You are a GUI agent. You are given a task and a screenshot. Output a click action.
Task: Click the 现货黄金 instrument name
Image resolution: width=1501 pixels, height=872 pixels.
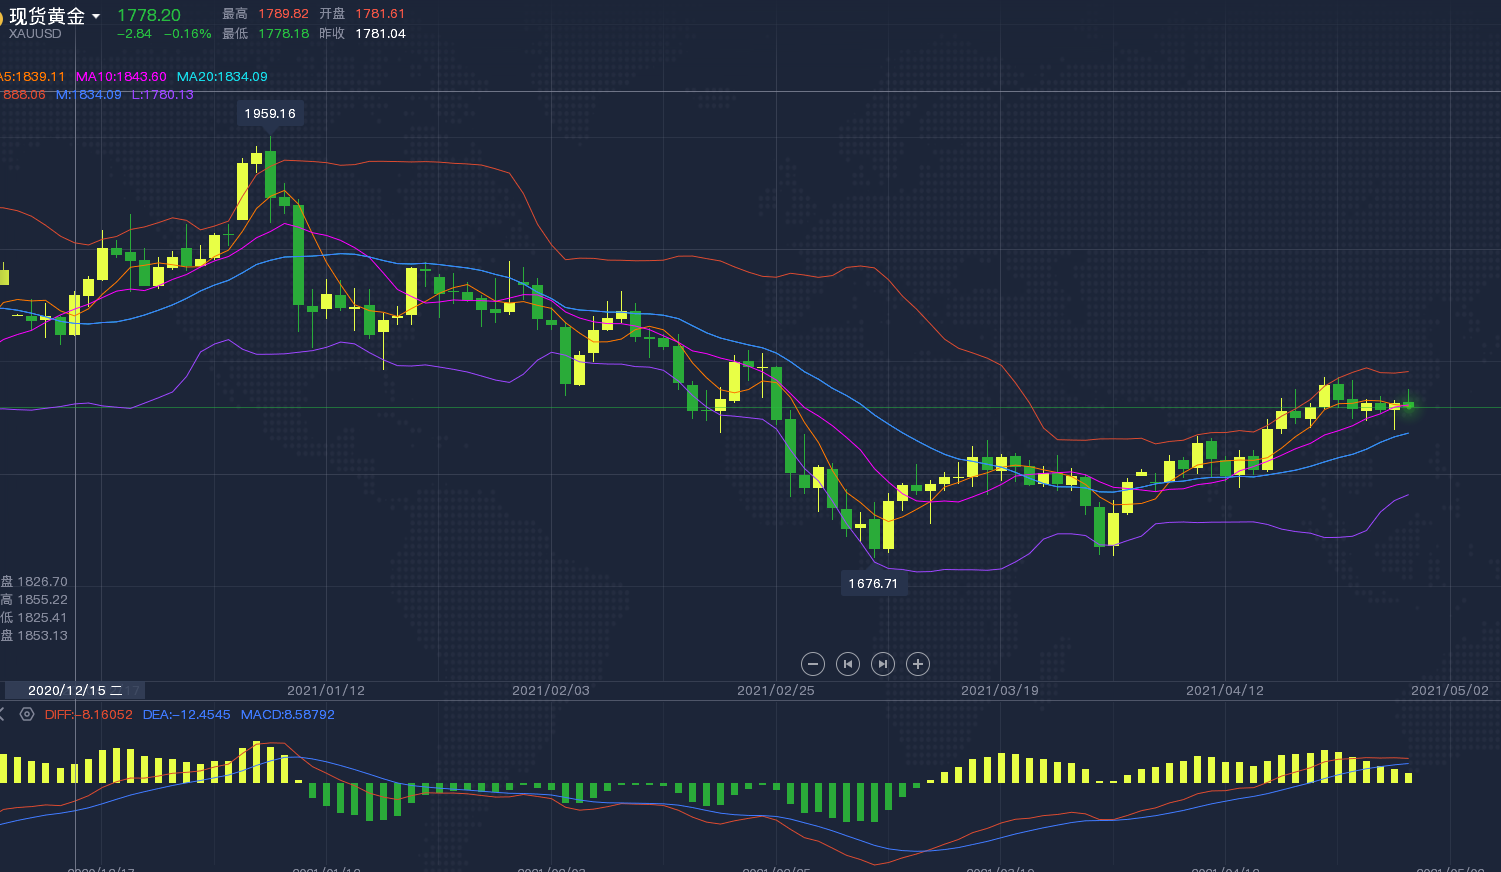pyautogui.click(x=47, y=16)
